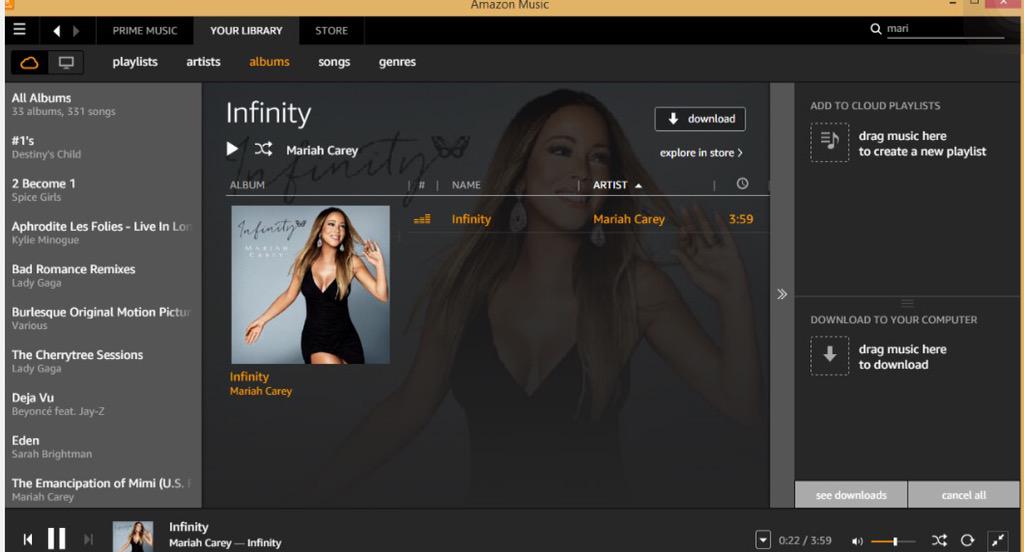Switch to cloud library view icon
1024x552 pixels.
(29, 63)
